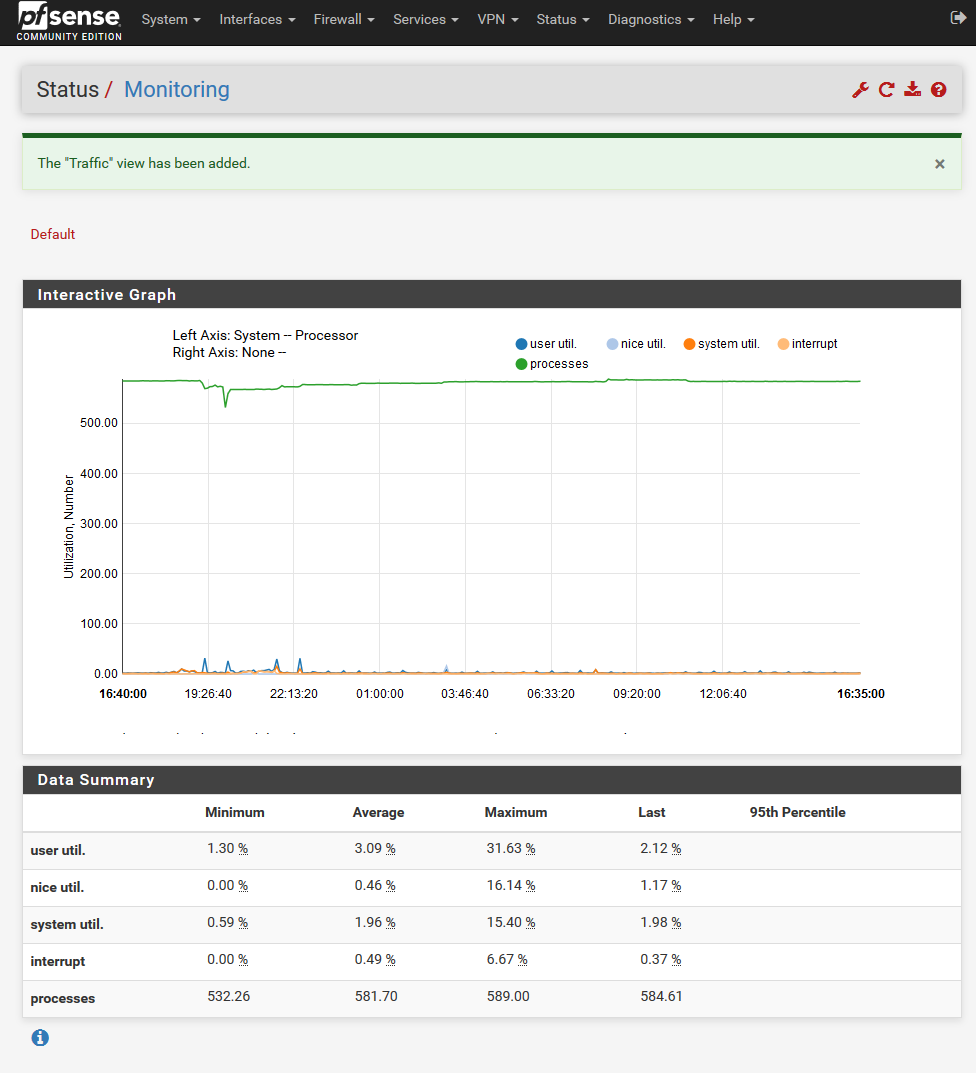This screenshot has height=1073, width=976.
Task: Select the Default view tab
Action: 53,234
